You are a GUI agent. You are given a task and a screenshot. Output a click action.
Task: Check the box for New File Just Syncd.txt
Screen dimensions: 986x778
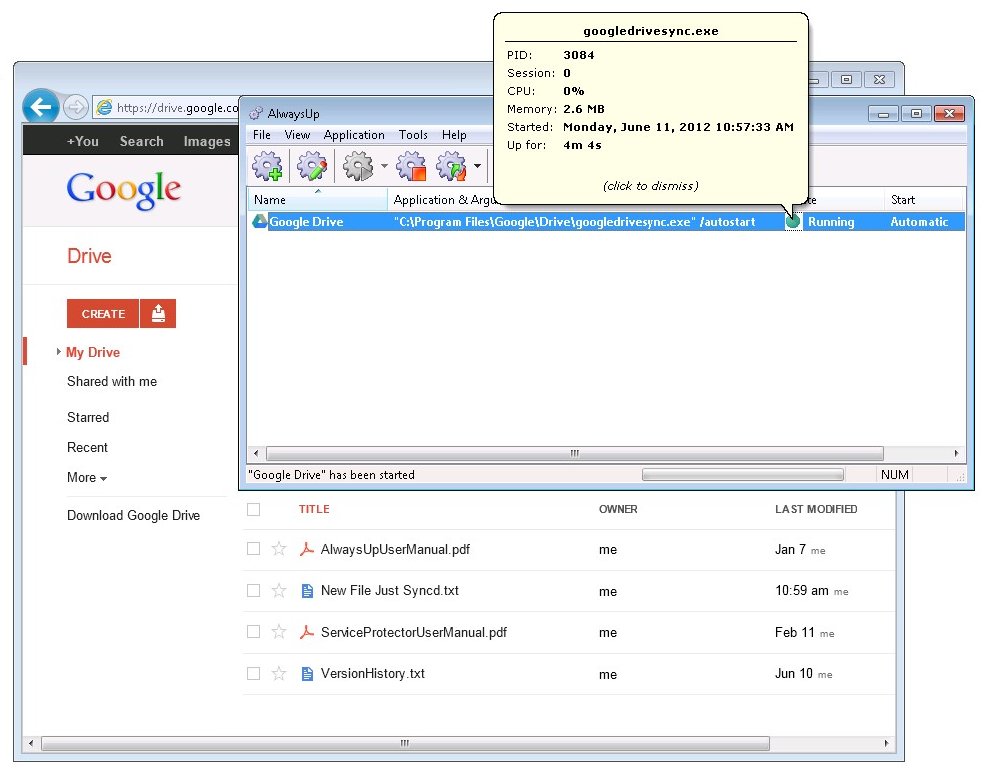253,591
